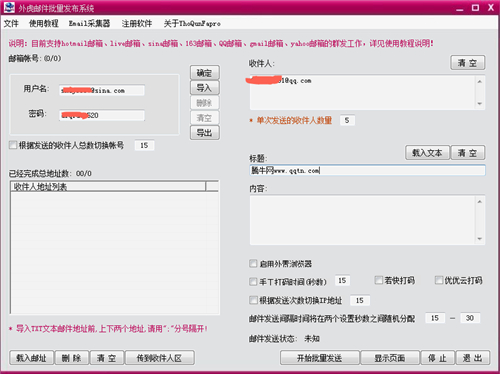Minimize the window
This screenshot has height=374, width=500.
click(460, 8)
